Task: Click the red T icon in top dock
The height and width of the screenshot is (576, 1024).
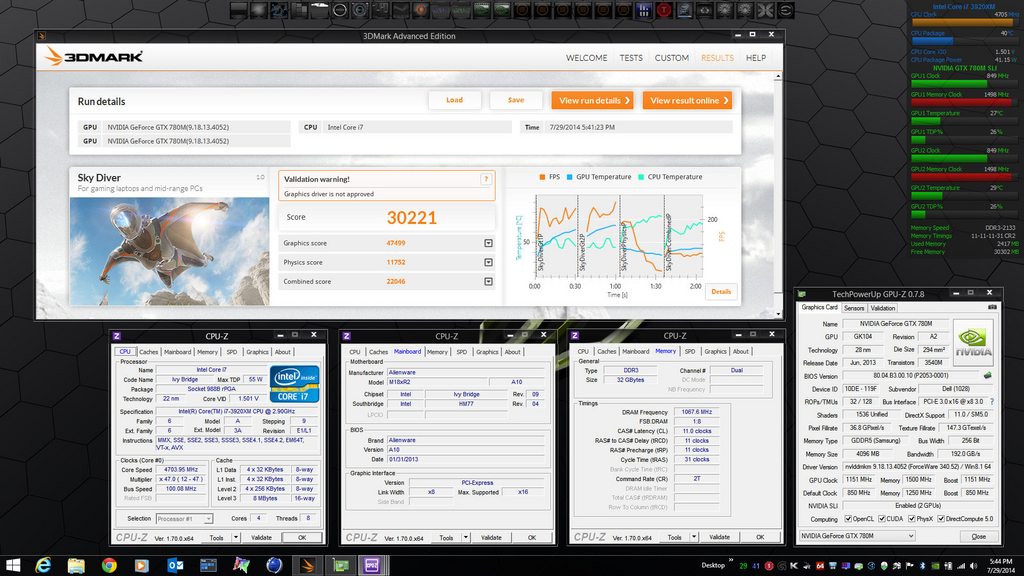Action: (x=664, y=10)
